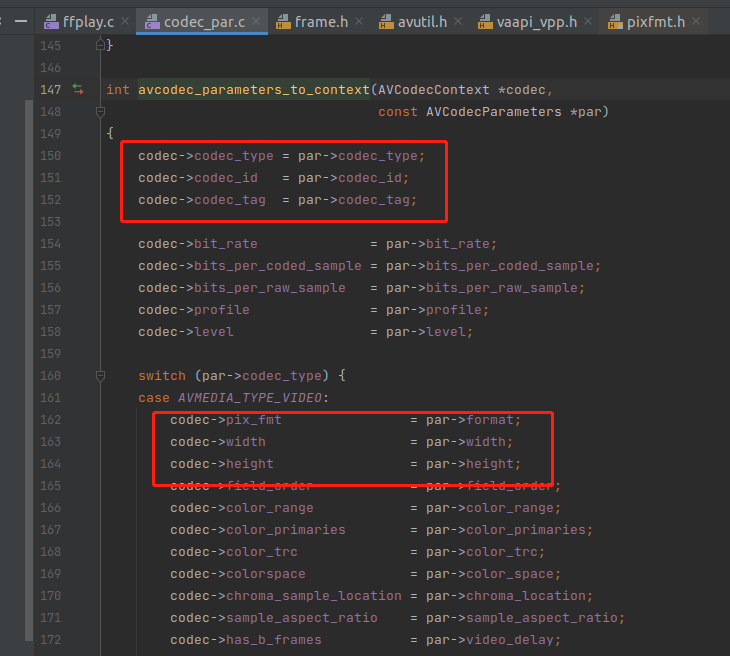This screenshot has height=656, width=730.
Task: Click codec->color_range on line 166
Action: [x=242, y=507]
